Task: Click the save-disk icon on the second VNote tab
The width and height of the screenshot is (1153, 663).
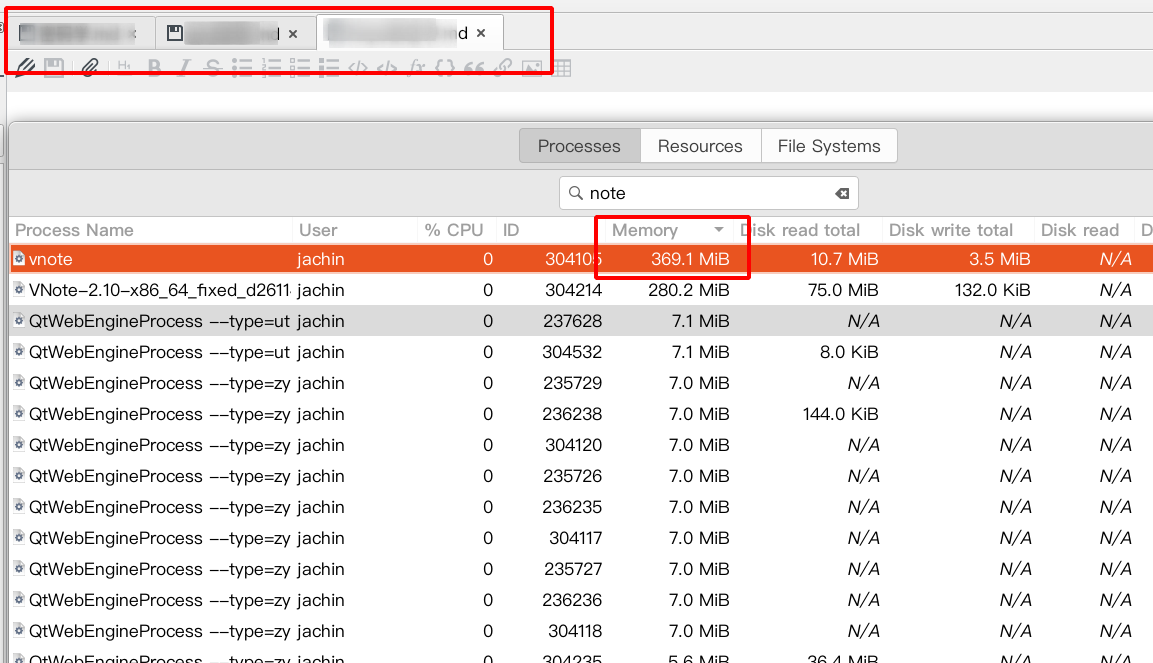Action: point(174,33)
